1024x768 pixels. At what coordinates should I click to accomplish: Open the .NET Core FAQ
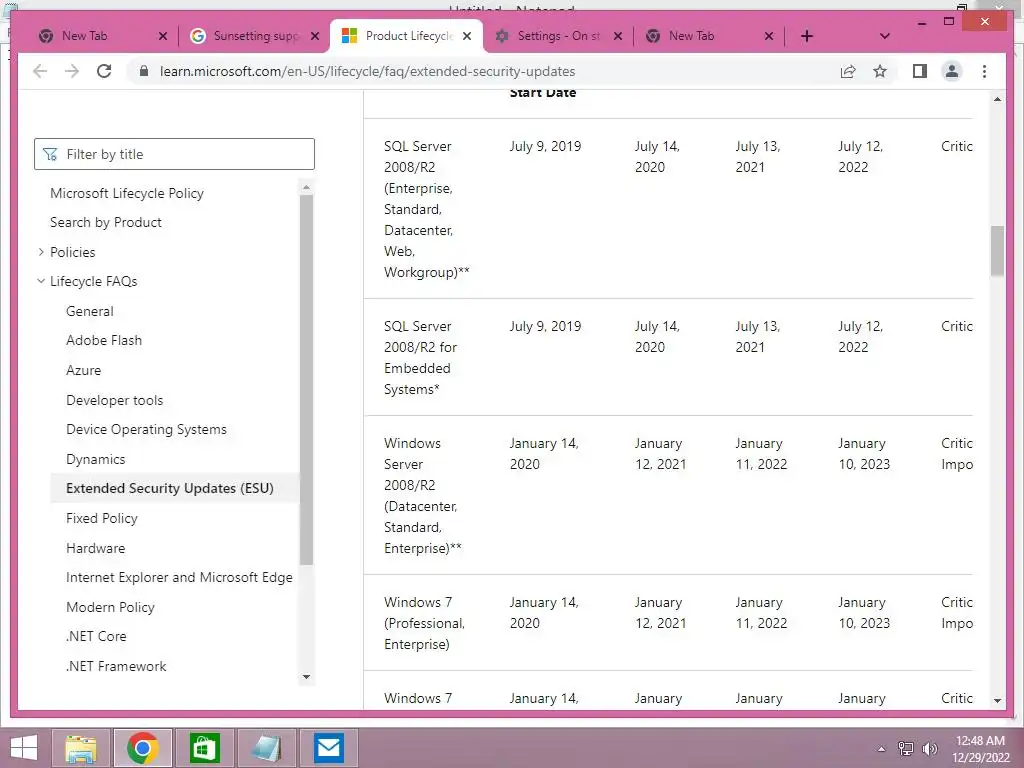coord(96,636)
